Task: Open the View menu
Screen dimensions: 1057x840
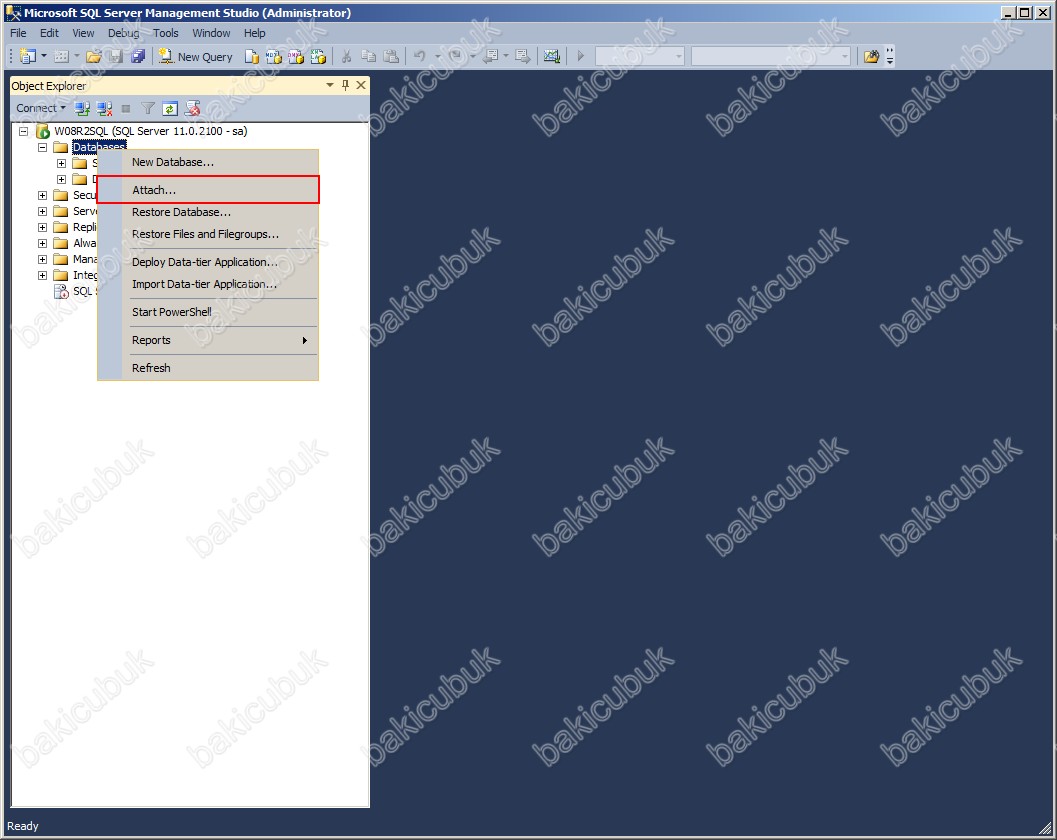Action: (x=83, y=33)
